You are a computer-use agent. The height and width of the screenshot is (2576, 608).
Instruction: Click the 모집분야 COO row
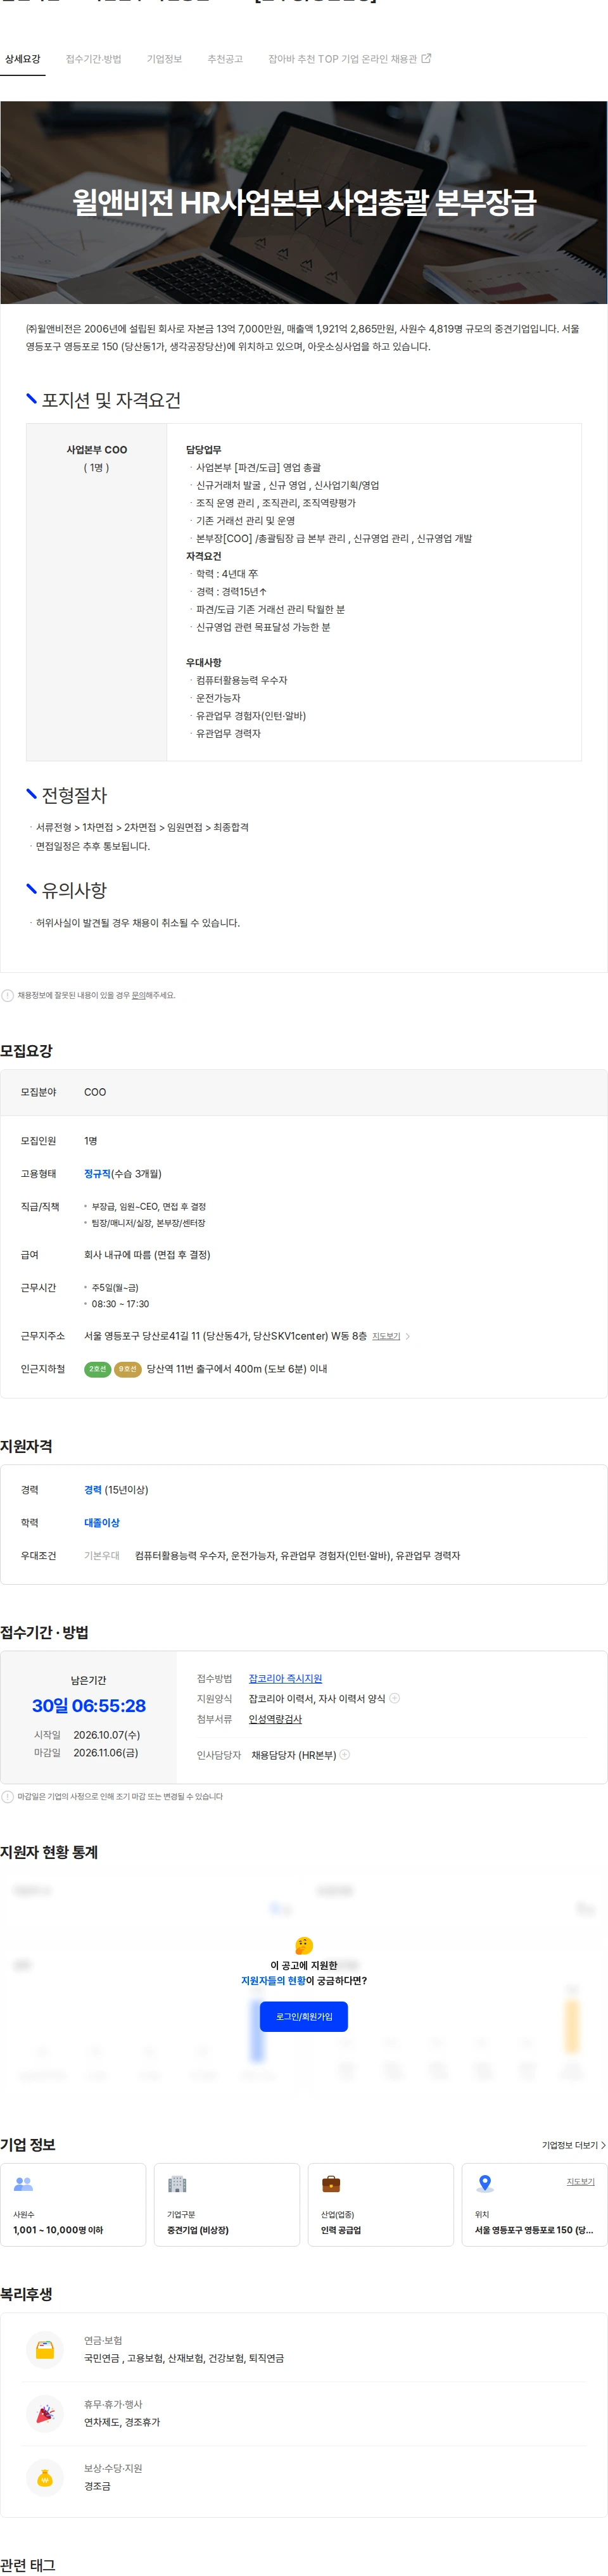coord(304,1092)
